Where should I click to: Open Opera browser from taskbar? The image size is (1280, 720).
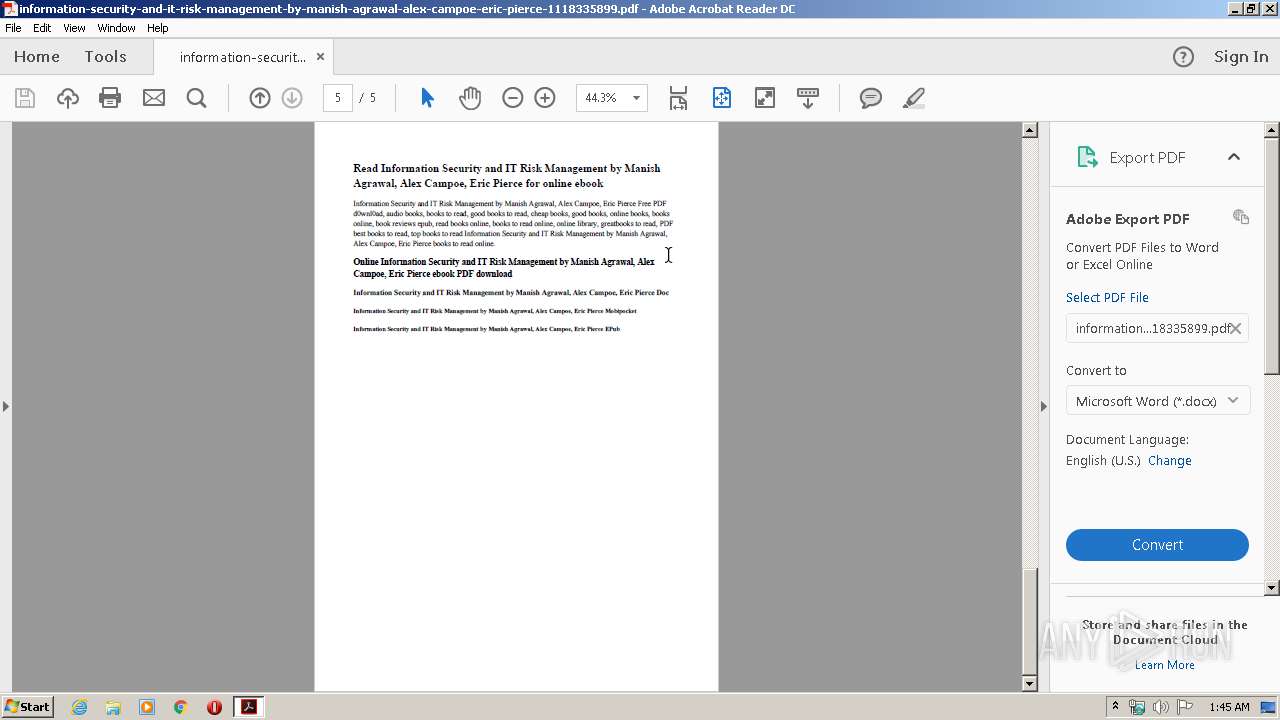tap(214, 707)
